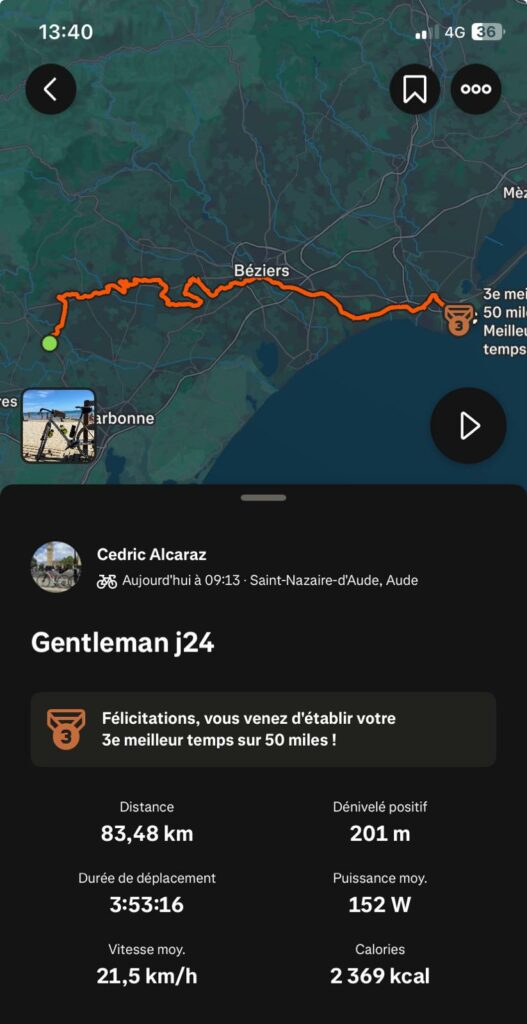Tap the bronze medal marker on map
Screen dimensions: 527x1024
click(458, 320)
